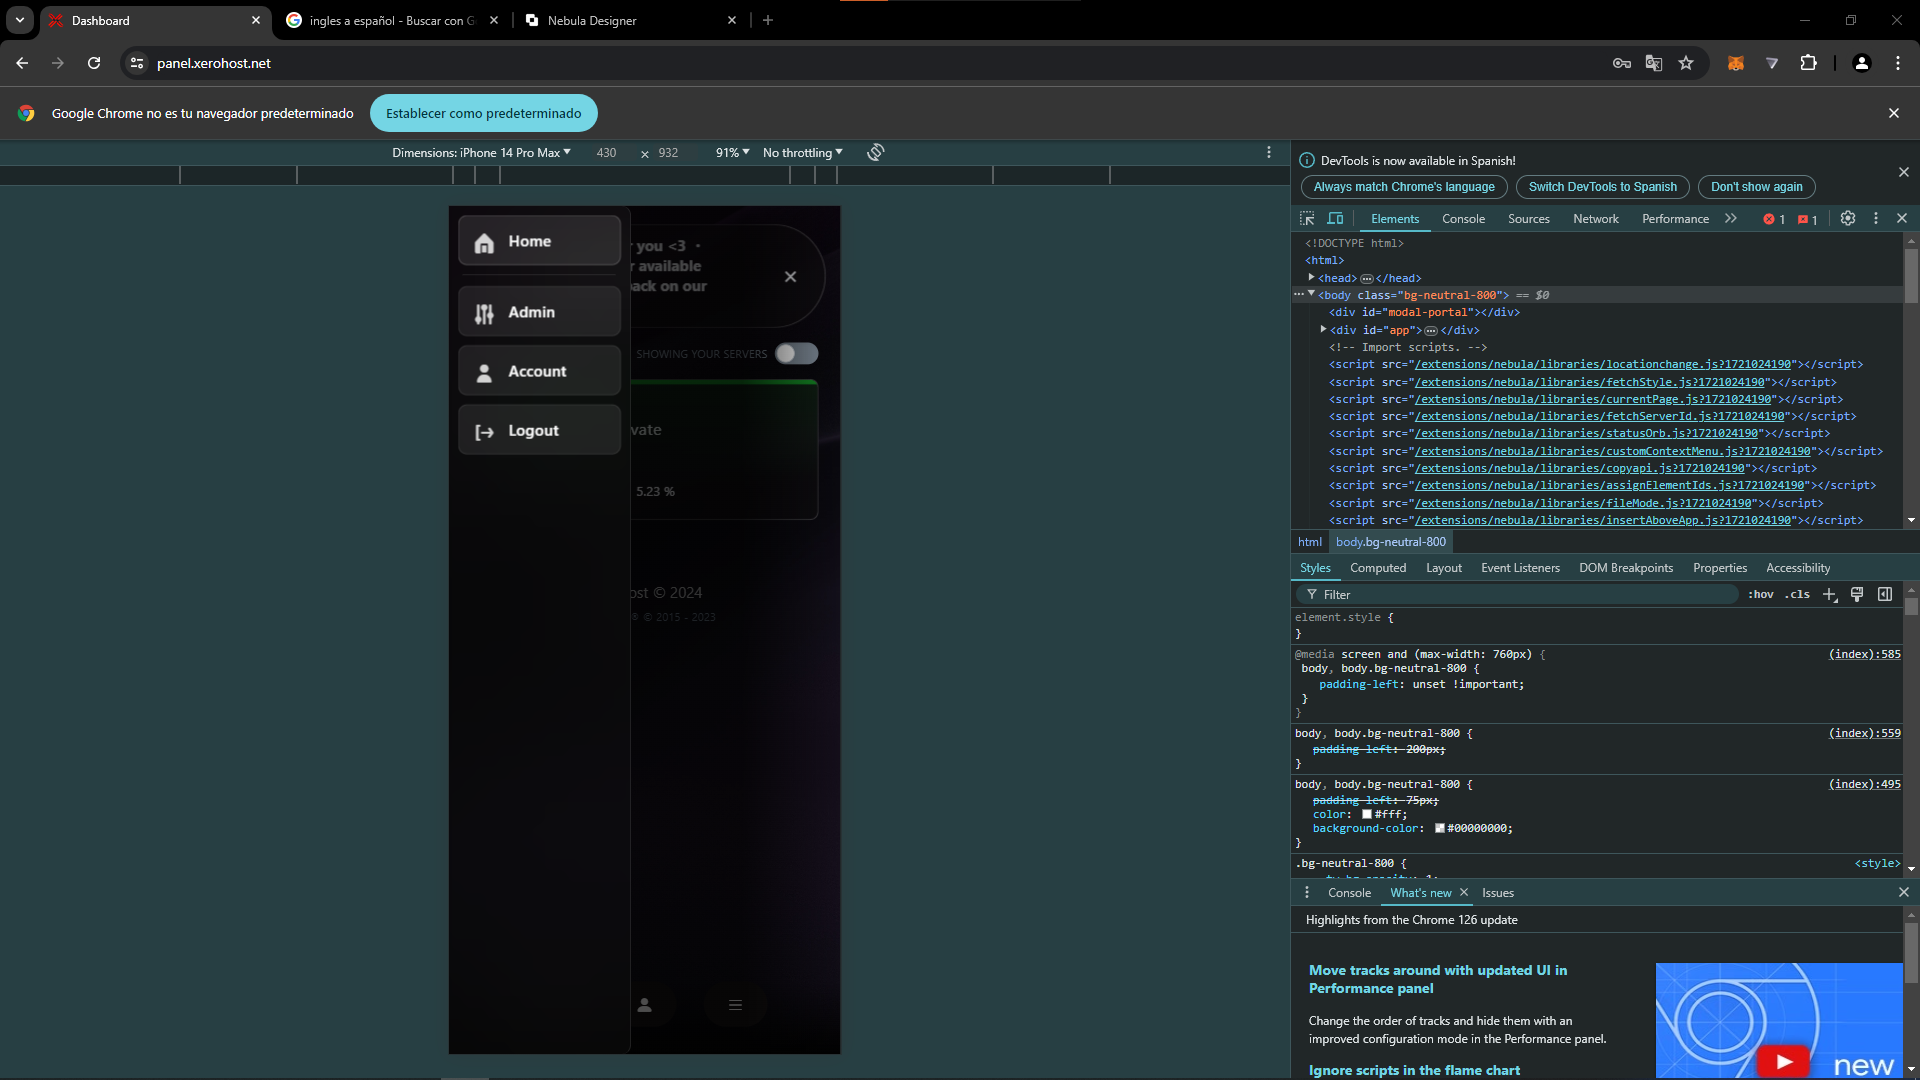Show more DevTools tabs chevron

(1731, 218)
